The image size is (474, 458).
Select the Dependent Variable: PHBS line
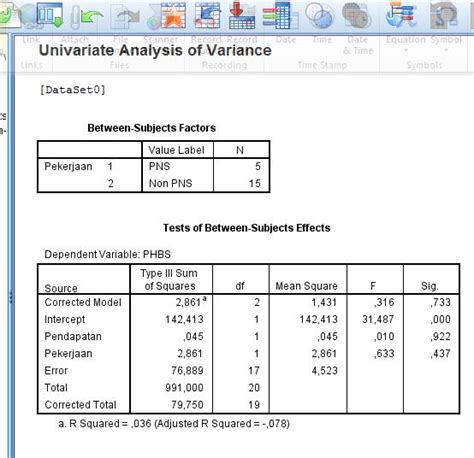pos(108,254)
